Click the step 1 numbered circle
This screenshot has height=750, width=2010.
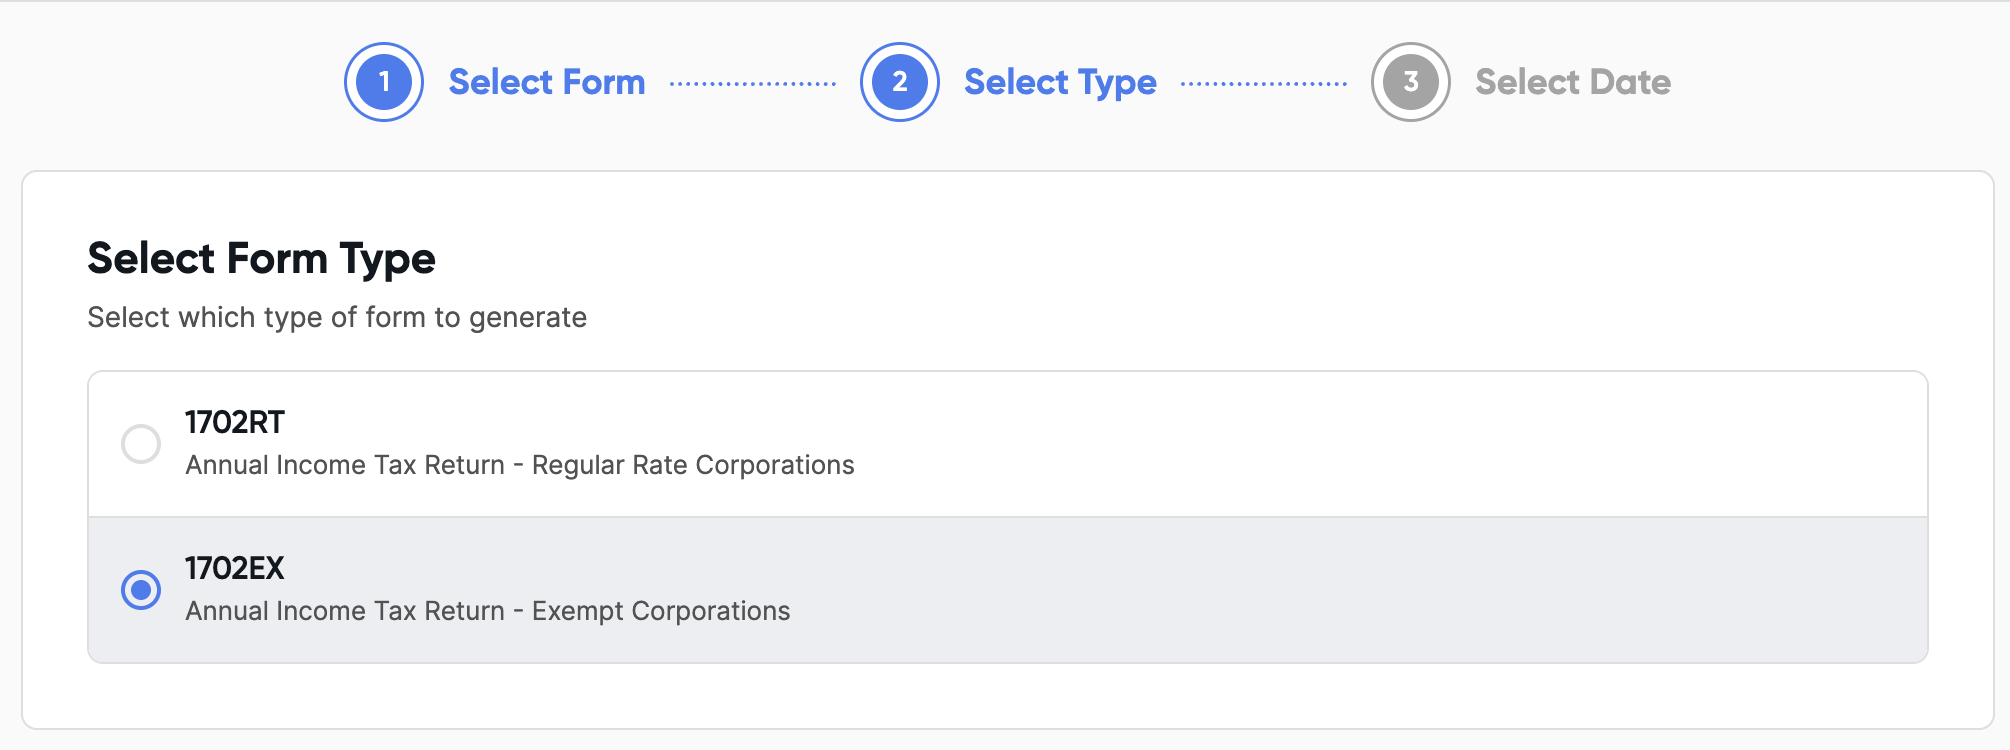[x=384, y=82]
